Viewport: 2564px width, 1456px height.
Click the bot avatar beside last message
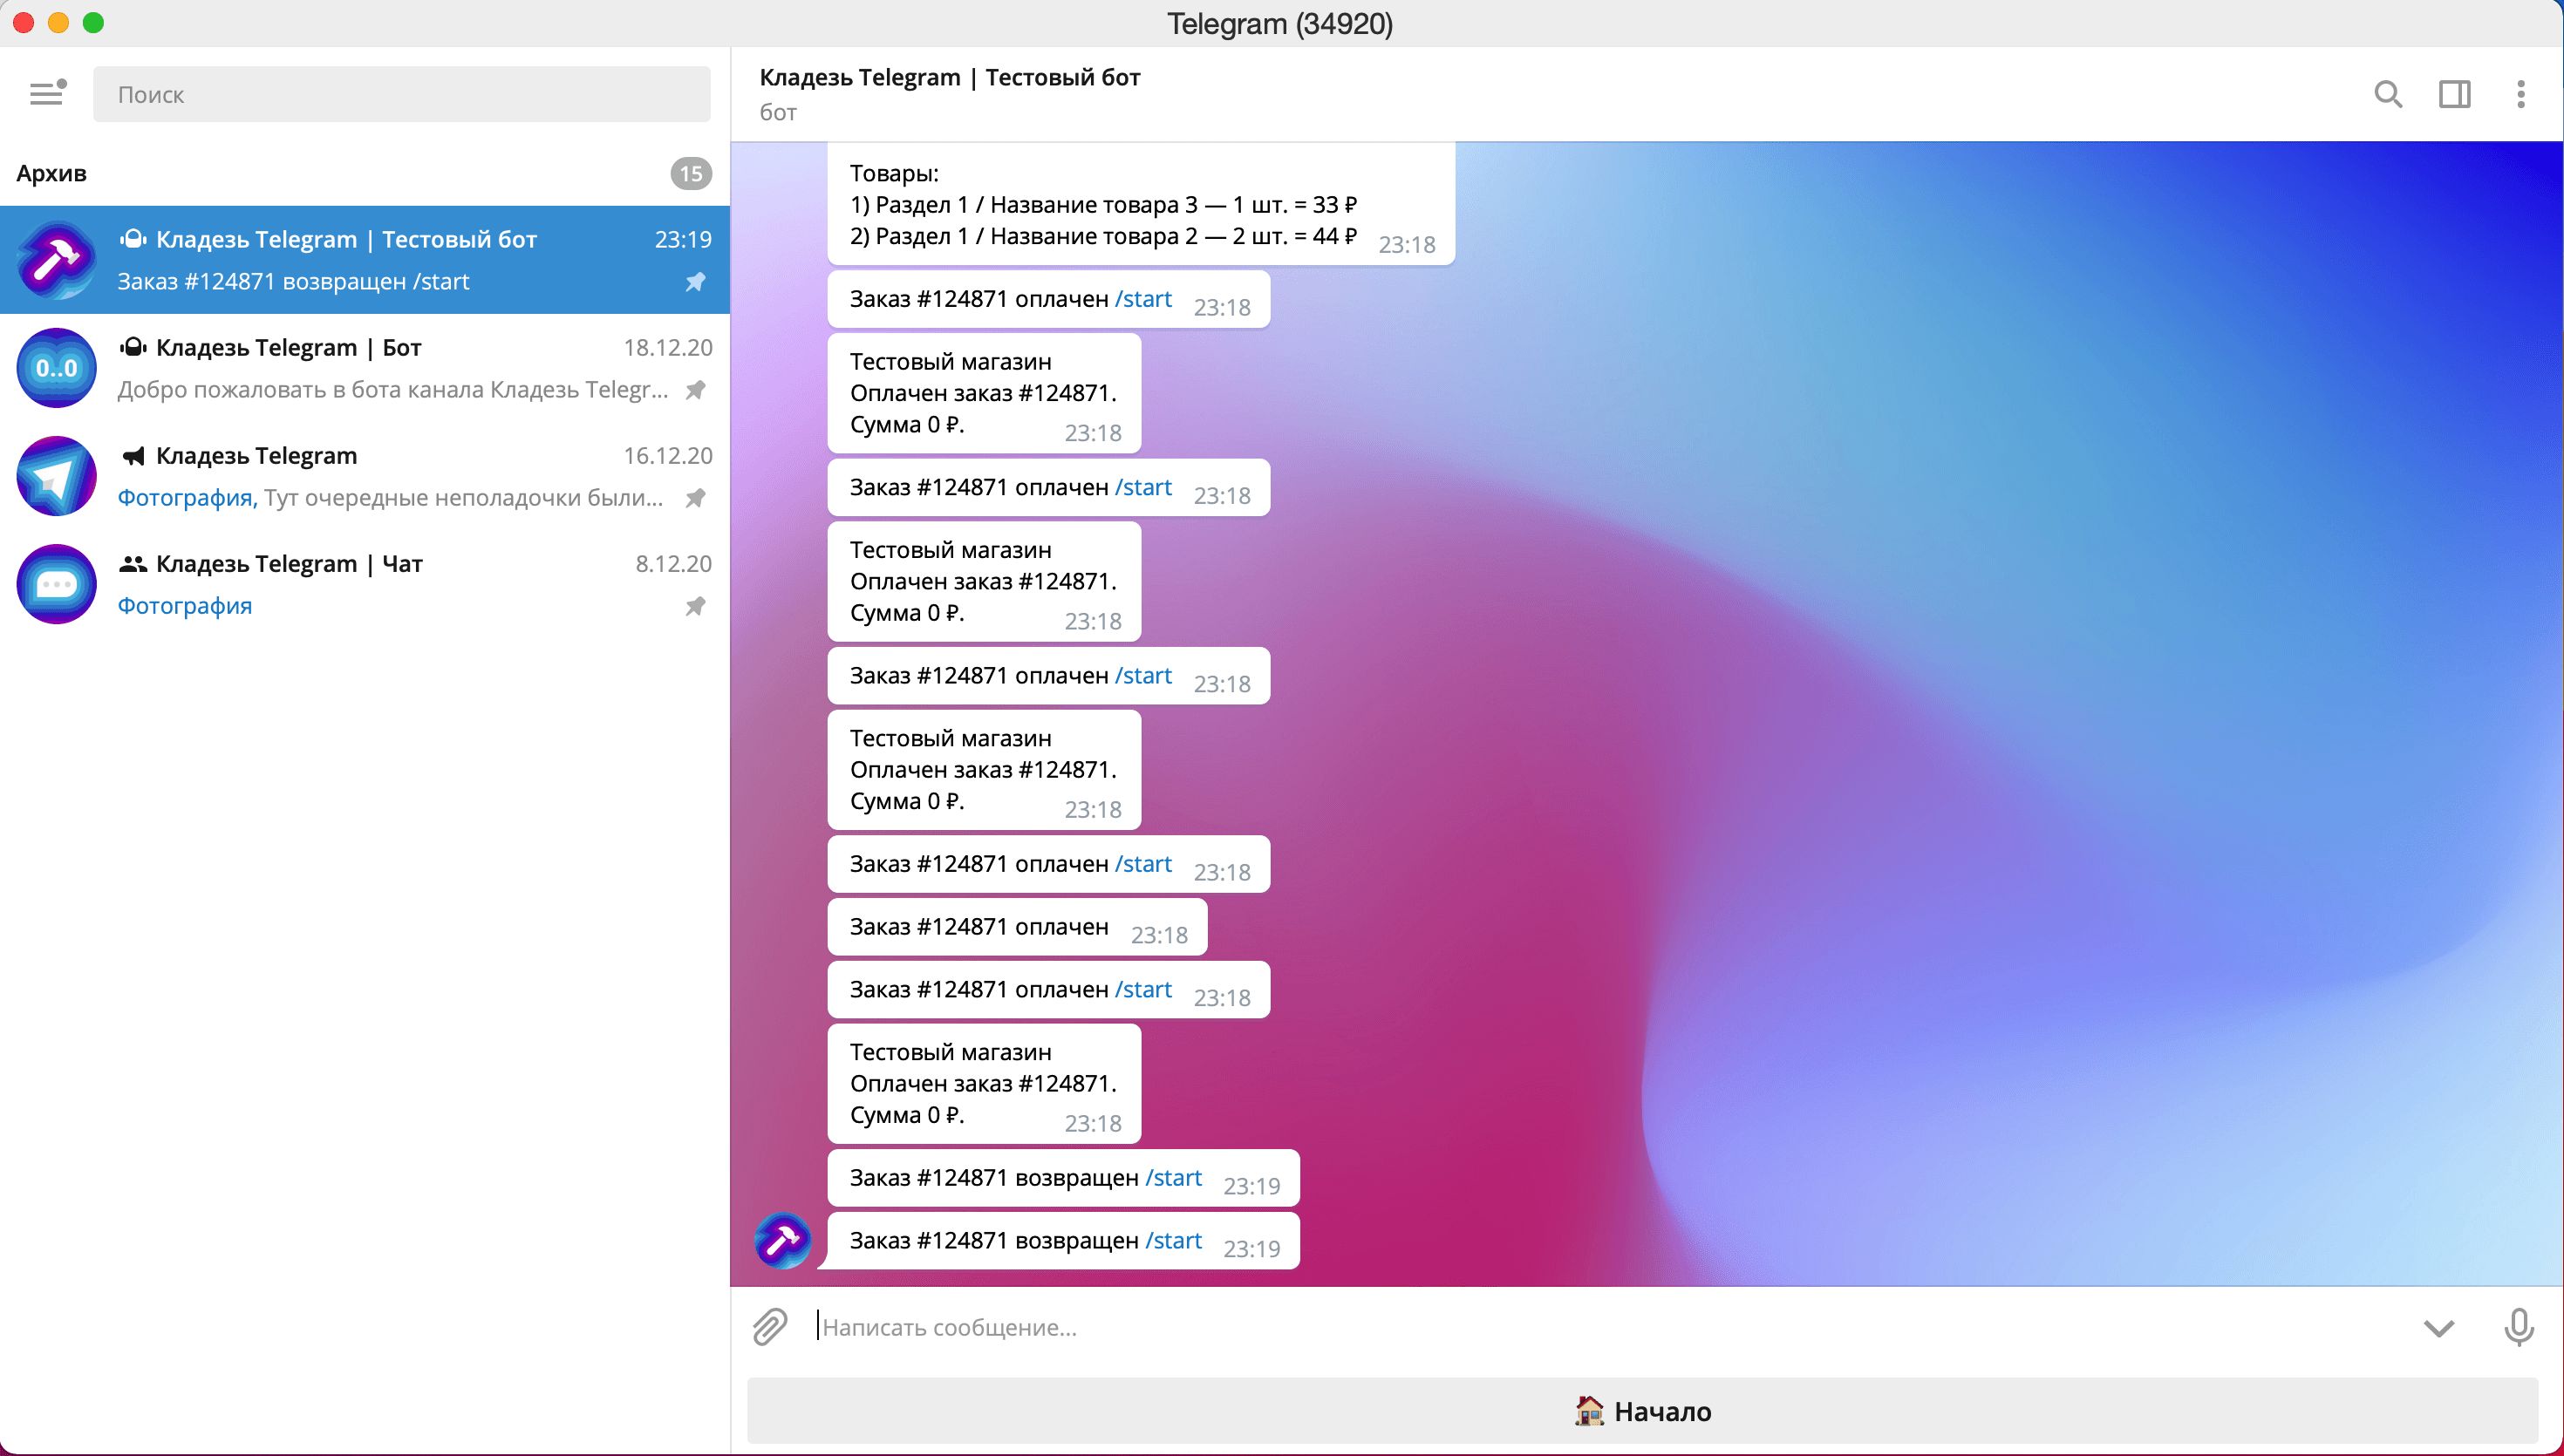pyautogui.click(x=782, y=1241)
